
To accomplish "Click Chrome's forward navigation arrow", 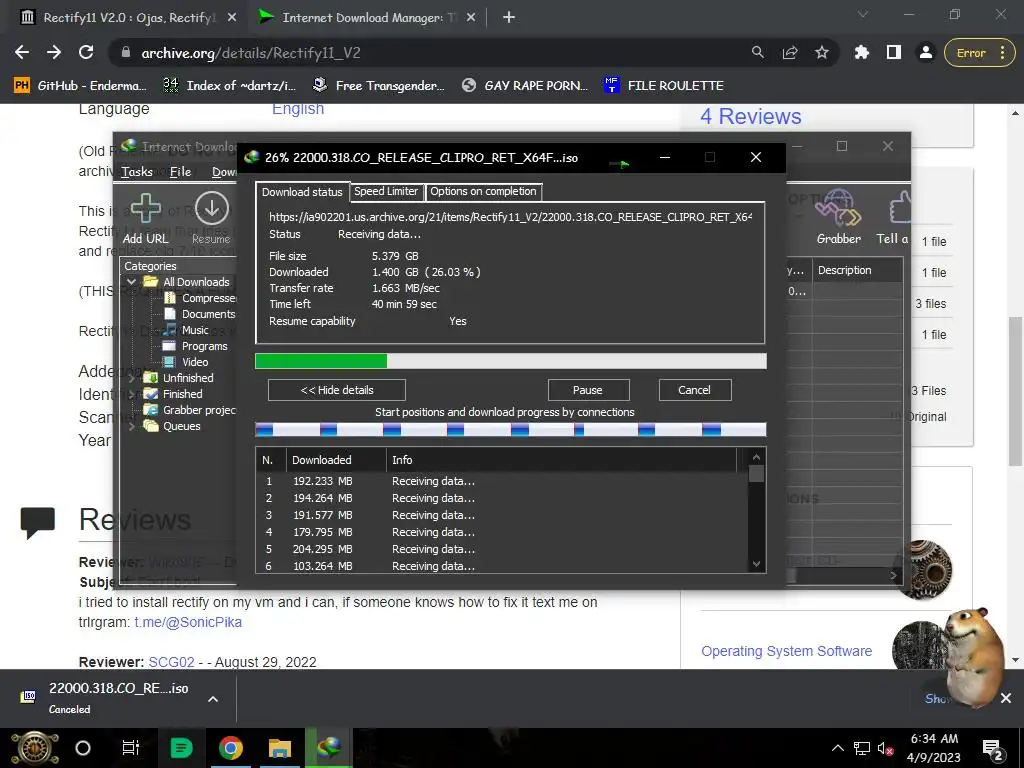I will point(54,53).
